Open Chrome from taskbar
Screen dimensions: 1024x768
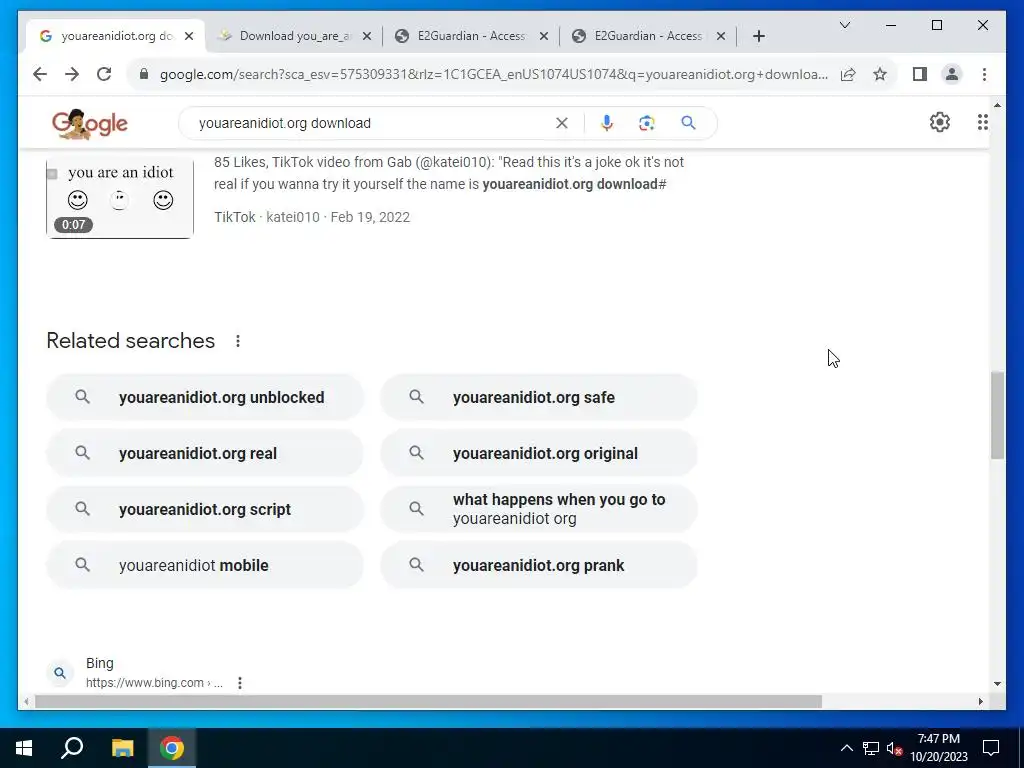pos(172,748)
